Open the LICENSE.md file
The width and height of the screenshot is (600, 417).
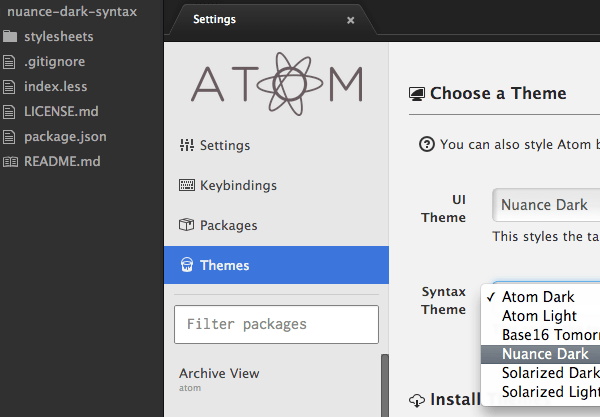point(61,111)
